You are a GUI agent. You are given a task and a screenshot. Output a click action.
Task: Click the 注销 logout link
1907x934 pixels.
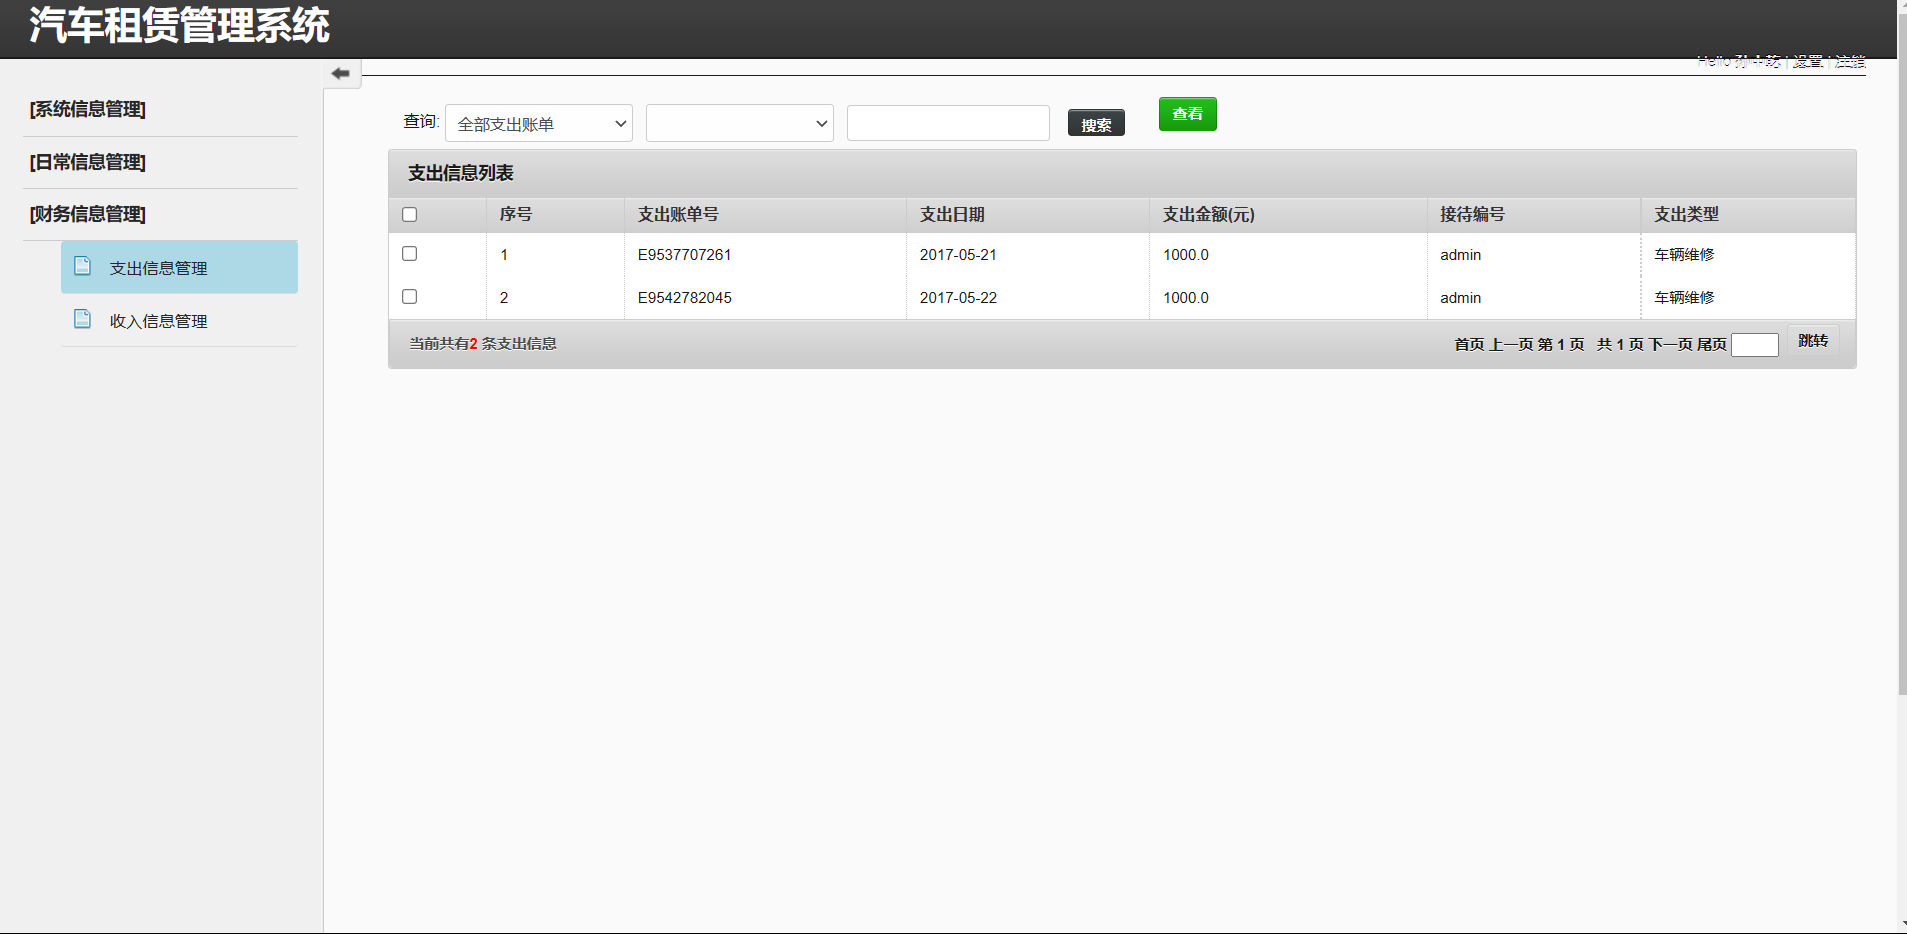tap(1850, 61)
